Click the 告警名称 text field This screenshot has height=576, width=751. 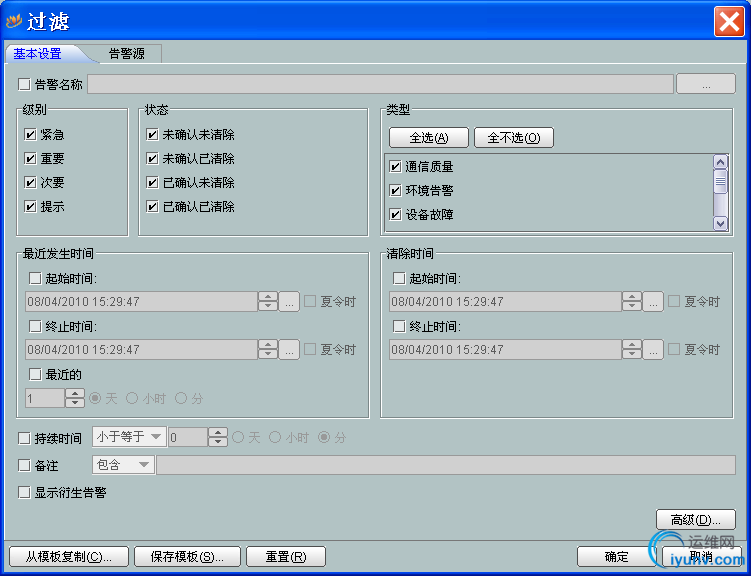[x=380, y=84]
